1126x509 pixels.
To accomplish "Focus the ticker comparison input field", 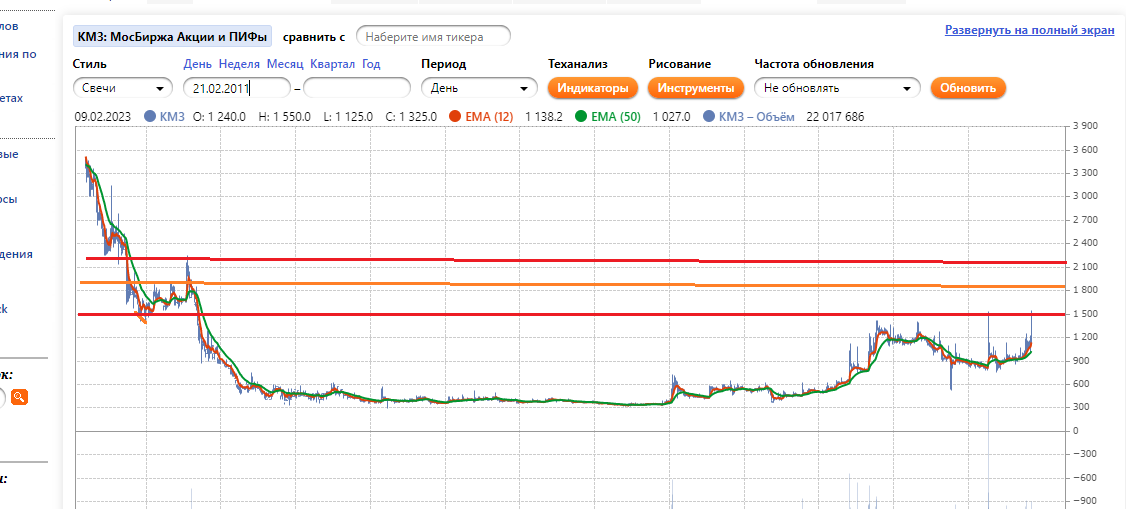I will (433, 37).
